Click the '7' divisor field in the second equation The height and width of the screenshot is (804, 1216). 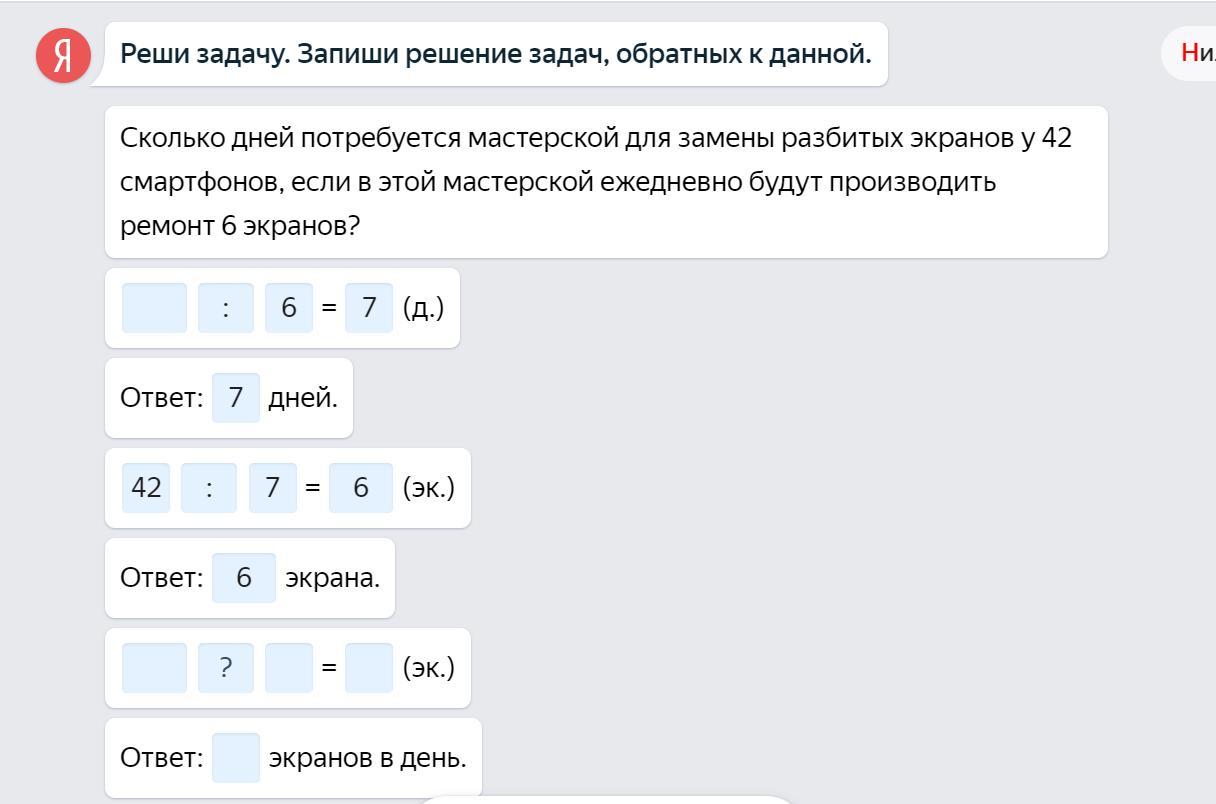click(x=273, y=488)
